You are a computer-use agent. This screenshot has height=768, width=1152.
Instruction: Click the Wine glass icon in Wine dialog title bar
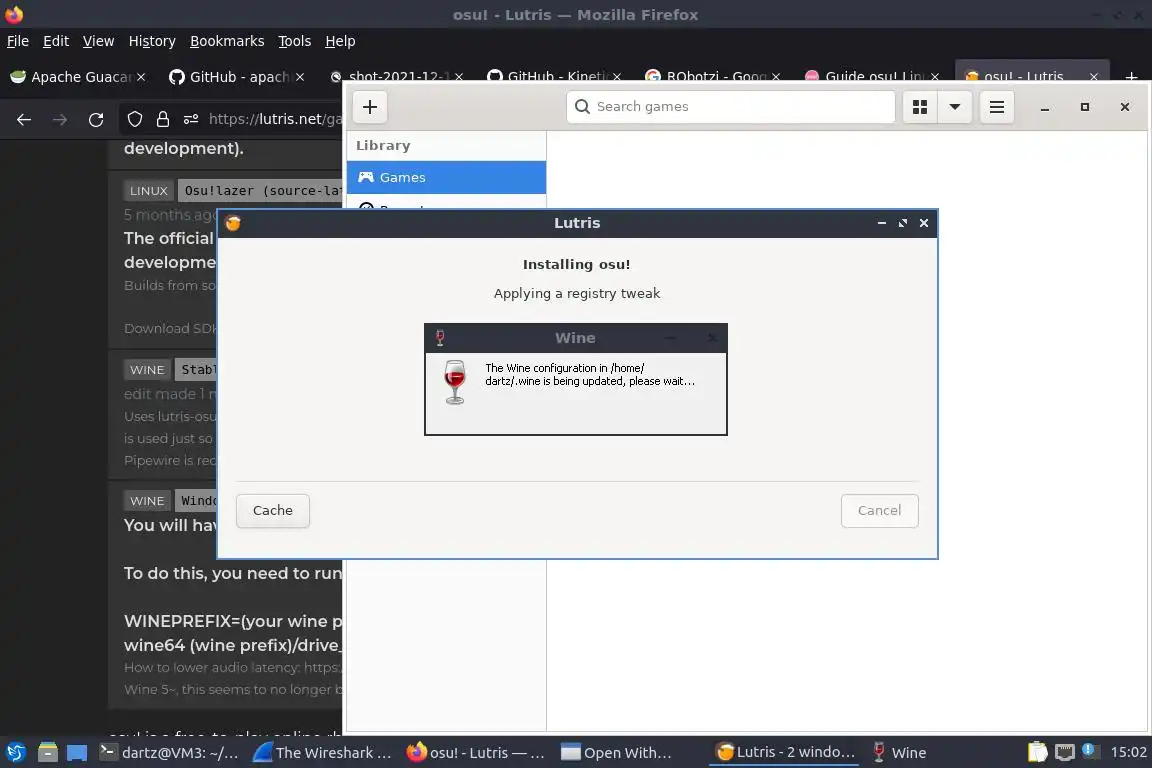(x=440, y=338)
